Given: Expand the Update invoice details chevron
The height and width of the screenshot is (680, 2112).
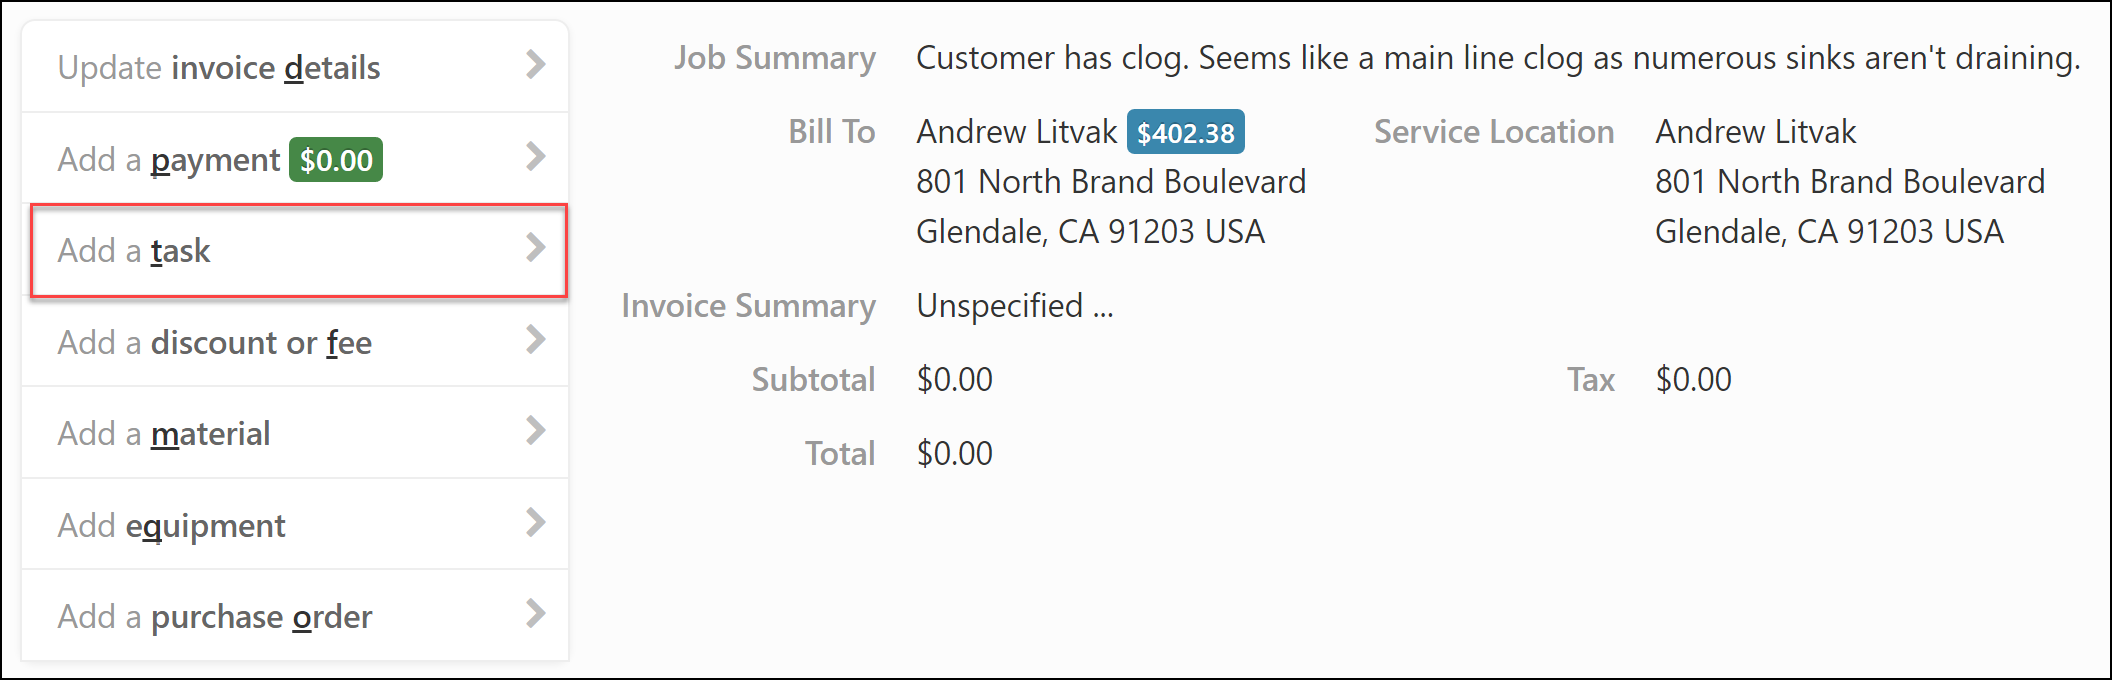Looking at the screenshot, I should pyautogui.click(x=536, y=66).
